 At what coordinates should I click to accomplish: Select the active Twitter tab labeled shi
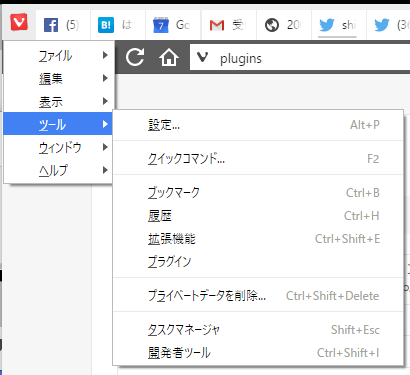coord(339,25)
